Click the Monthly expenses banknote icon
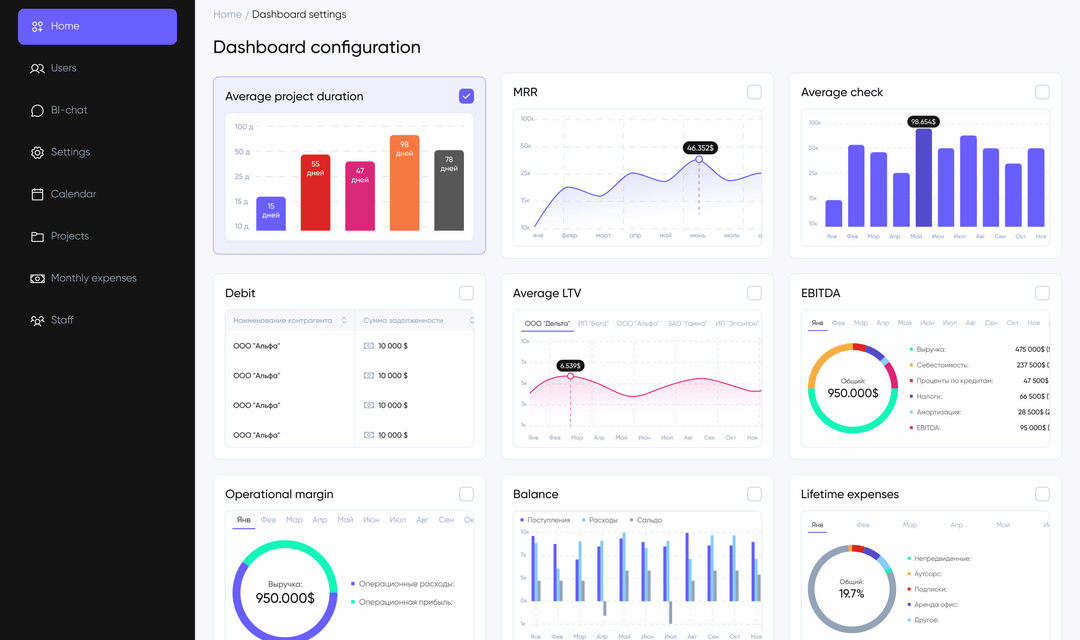This screenshot has width=1080, height=640. (37, 279)
